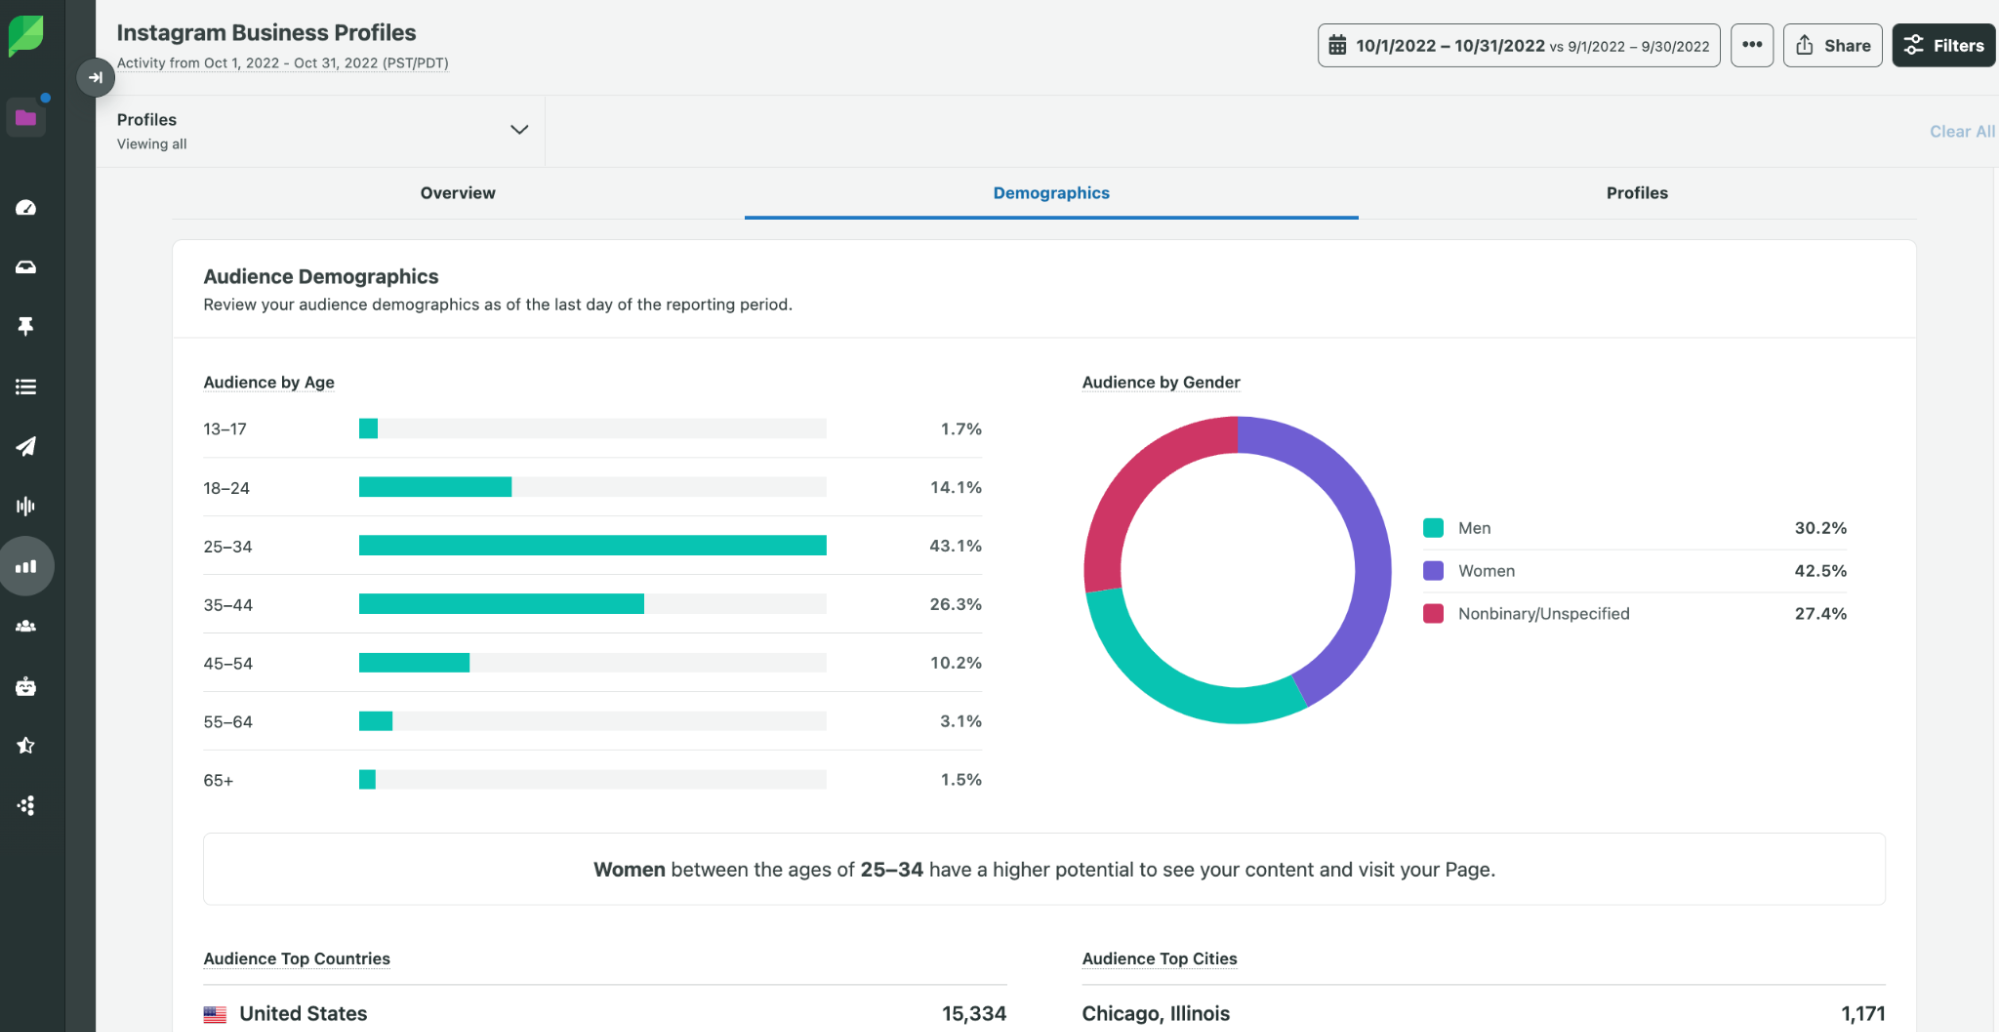Click the 25–34 age bar
This screenshot has height=1032, width=1999.
pos(592,546)
